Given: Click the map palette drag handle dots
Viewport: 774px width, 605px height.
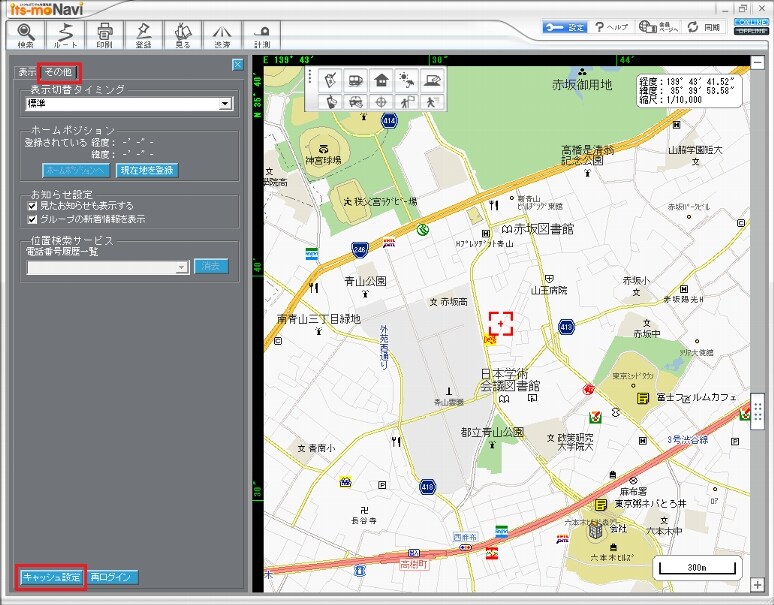Looking at the screenshot, I should click(x=310, y=77).
